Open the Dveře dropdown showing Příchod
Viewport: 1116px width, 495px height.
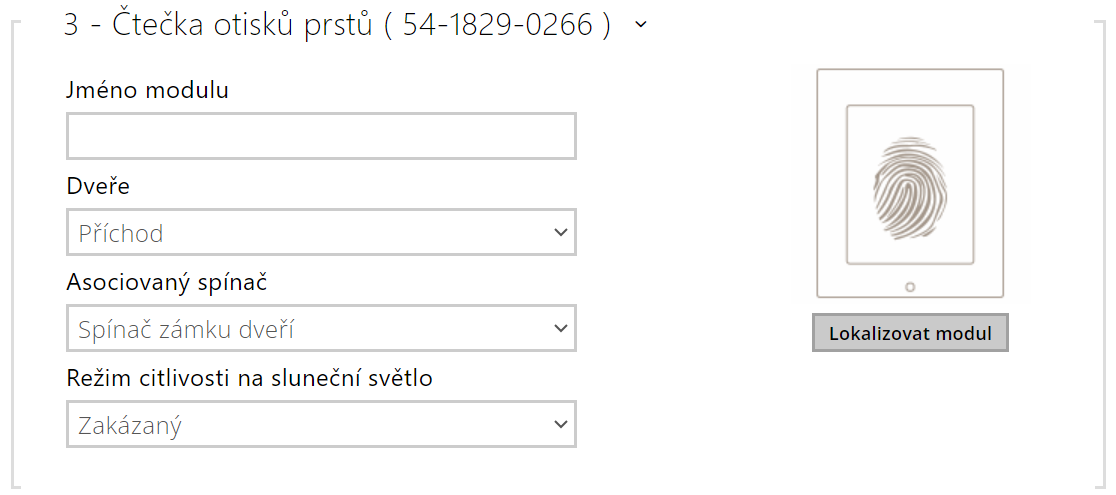(x=321, y=233)
